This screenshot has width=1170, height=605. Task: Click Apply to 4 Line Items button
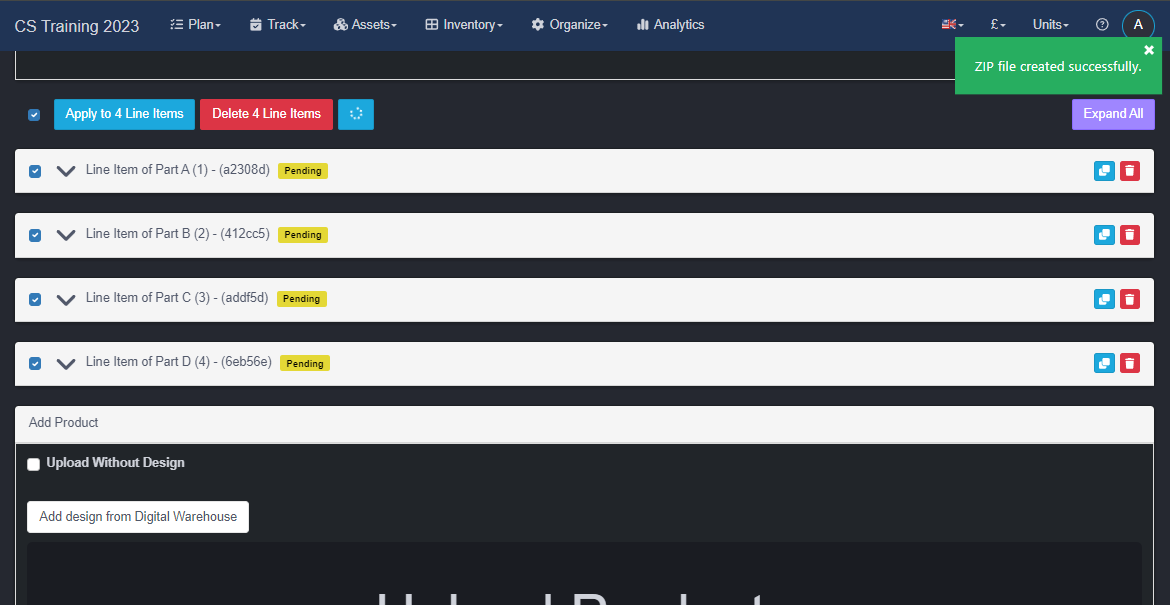124,114
